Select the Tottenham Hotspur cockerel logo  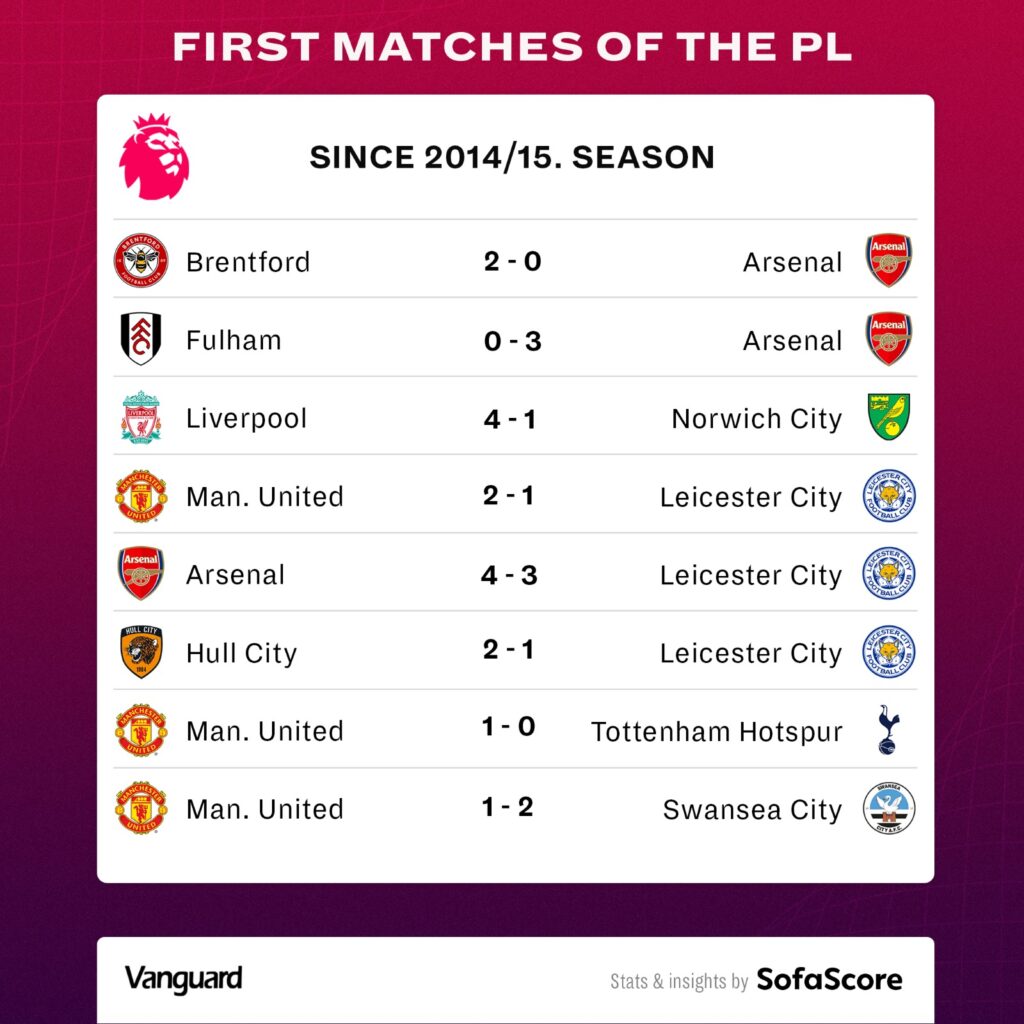[x=889, y=729]
